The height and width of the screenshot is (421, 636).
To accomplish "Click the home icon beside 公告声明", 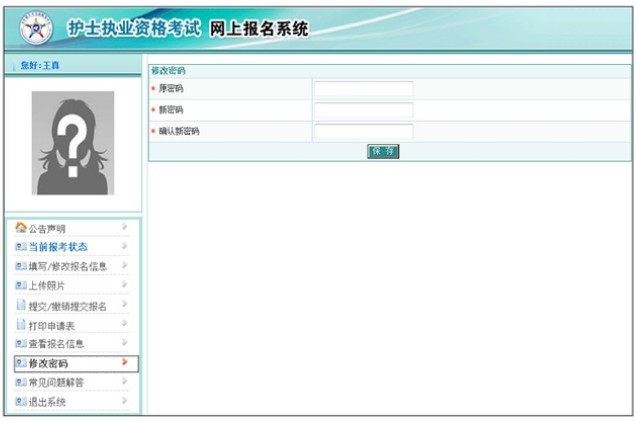I will click(21, 228).
